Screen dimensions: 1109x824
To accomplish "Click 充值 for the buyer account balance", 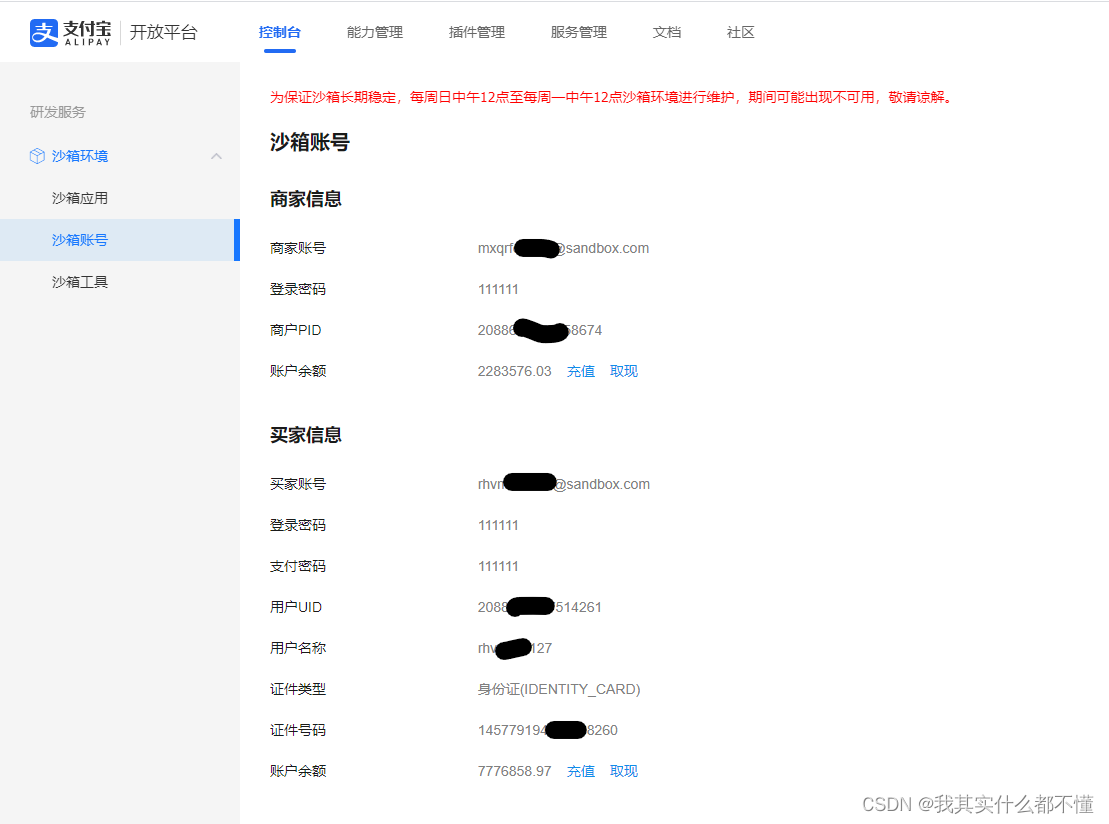I will [581, 771].
